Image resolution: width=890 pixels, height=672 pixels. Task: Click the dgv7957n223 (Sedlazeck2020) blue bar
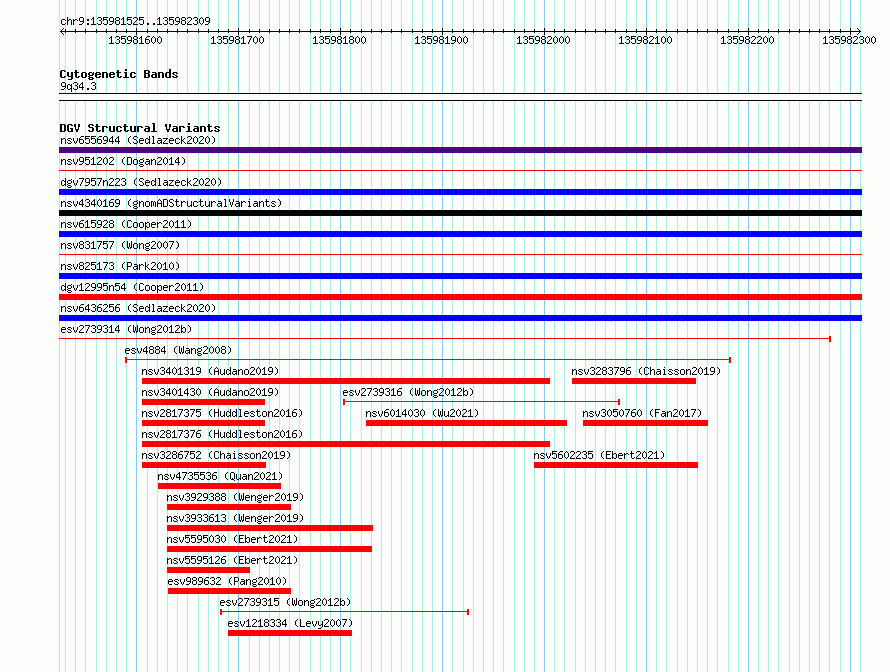pos(460,192)
